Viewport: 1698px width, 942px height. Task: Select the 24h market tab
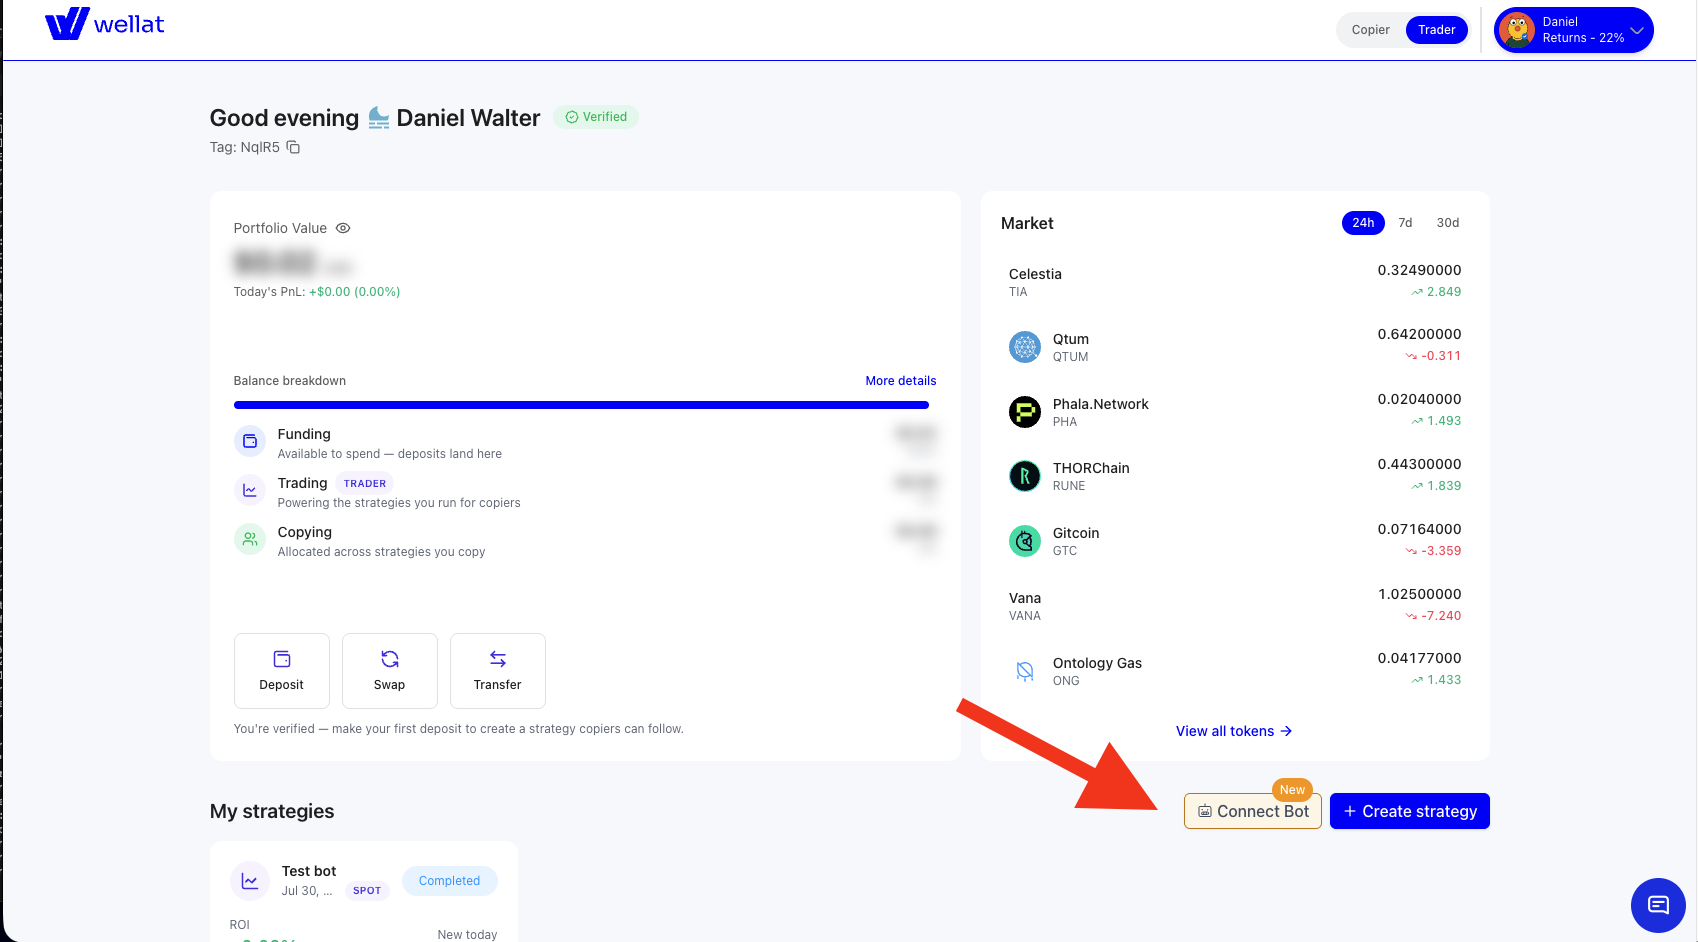pos(1363,223)
